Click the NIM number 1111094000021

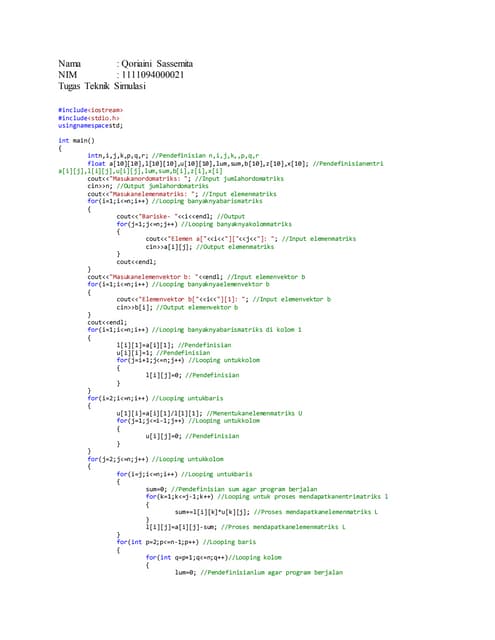tap(153, 75)
